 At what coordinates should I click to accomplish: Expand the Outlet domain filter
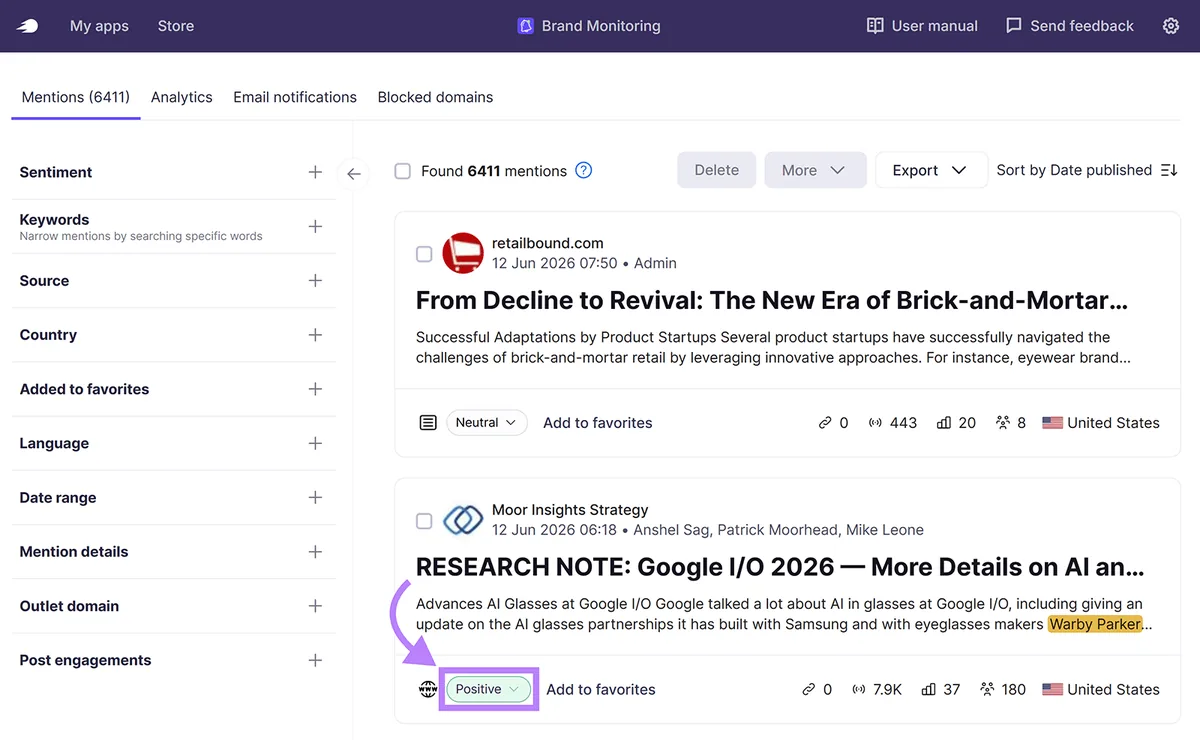pos(315,606)
